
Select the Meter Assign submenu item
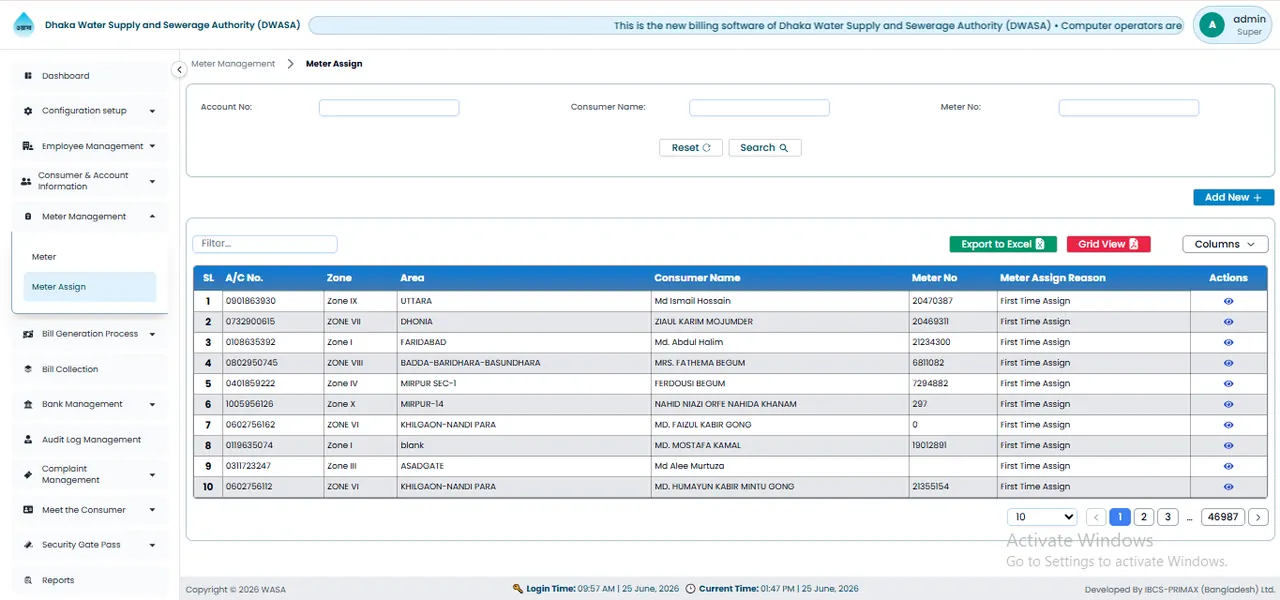click(89, 287)
